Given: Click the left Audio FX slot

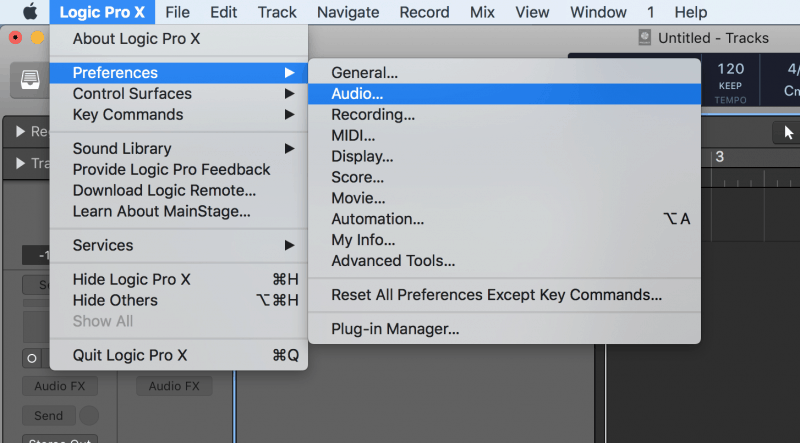Looking at the screenshot, I should [60, 386].
